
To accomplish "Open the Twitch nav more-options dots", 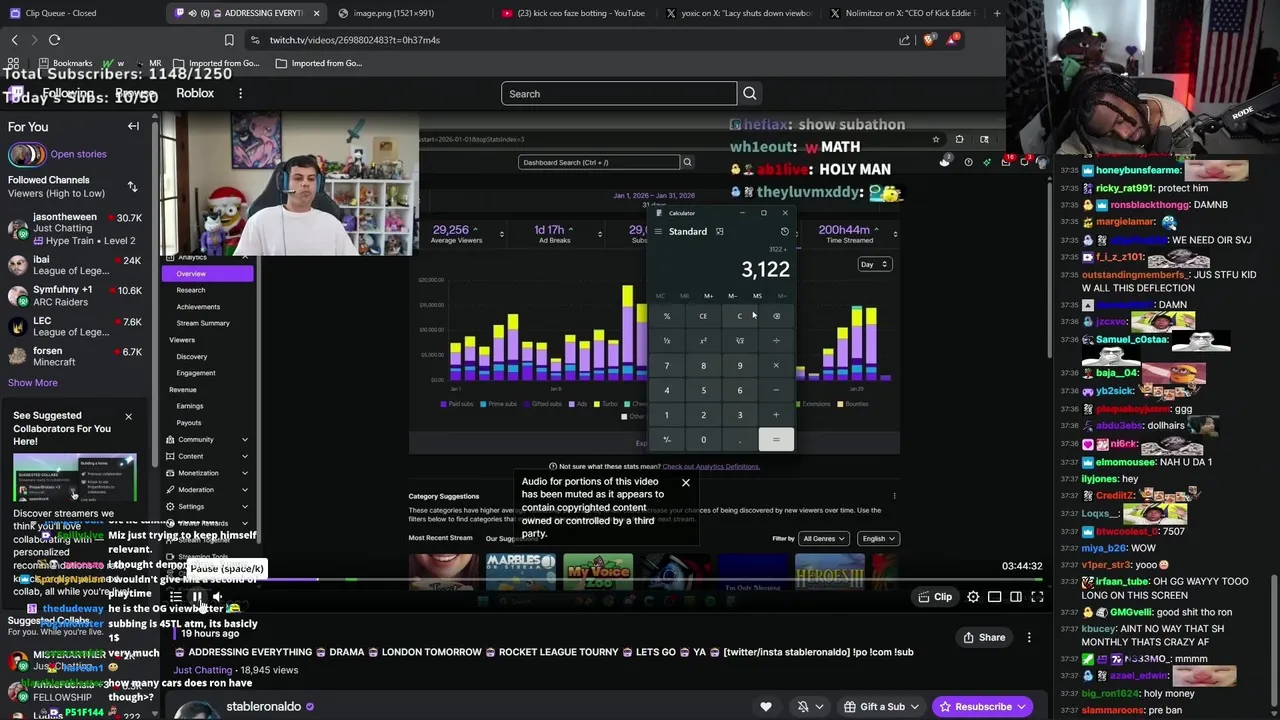I will (240, 93).
